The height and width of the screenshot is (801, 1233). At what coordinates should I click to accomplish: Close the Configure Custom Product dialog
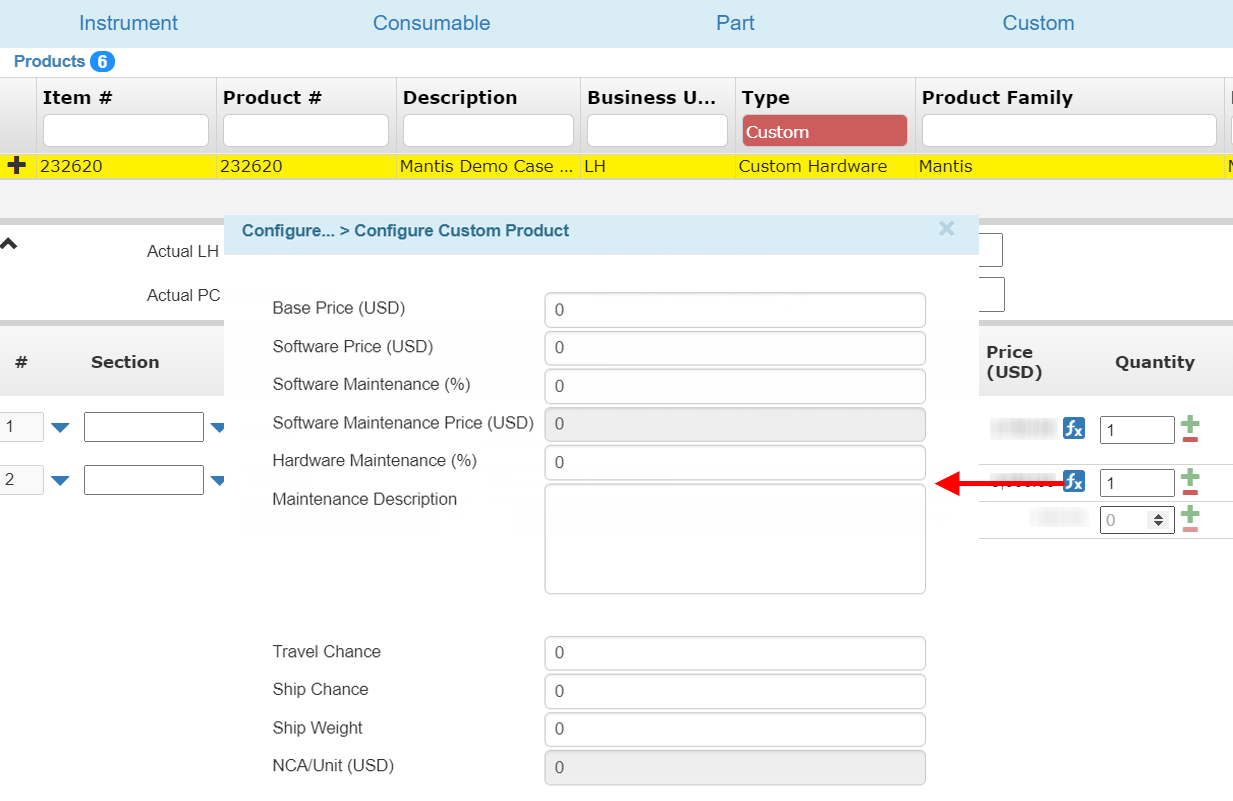pyautogui.click(x=946, y=229)
